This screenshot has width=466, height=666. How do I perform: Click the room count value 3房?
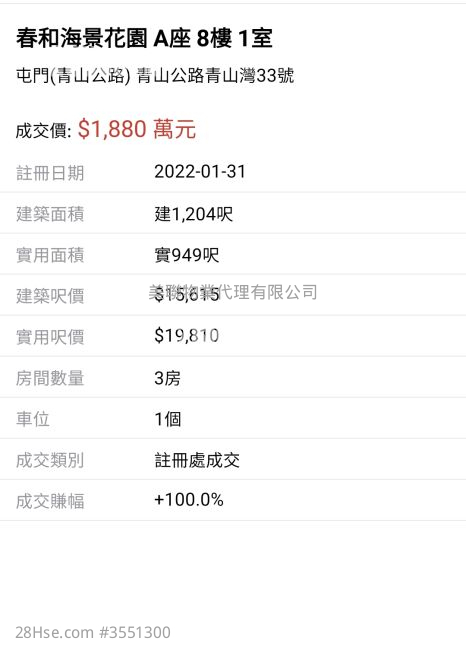(x=167, y=378)
